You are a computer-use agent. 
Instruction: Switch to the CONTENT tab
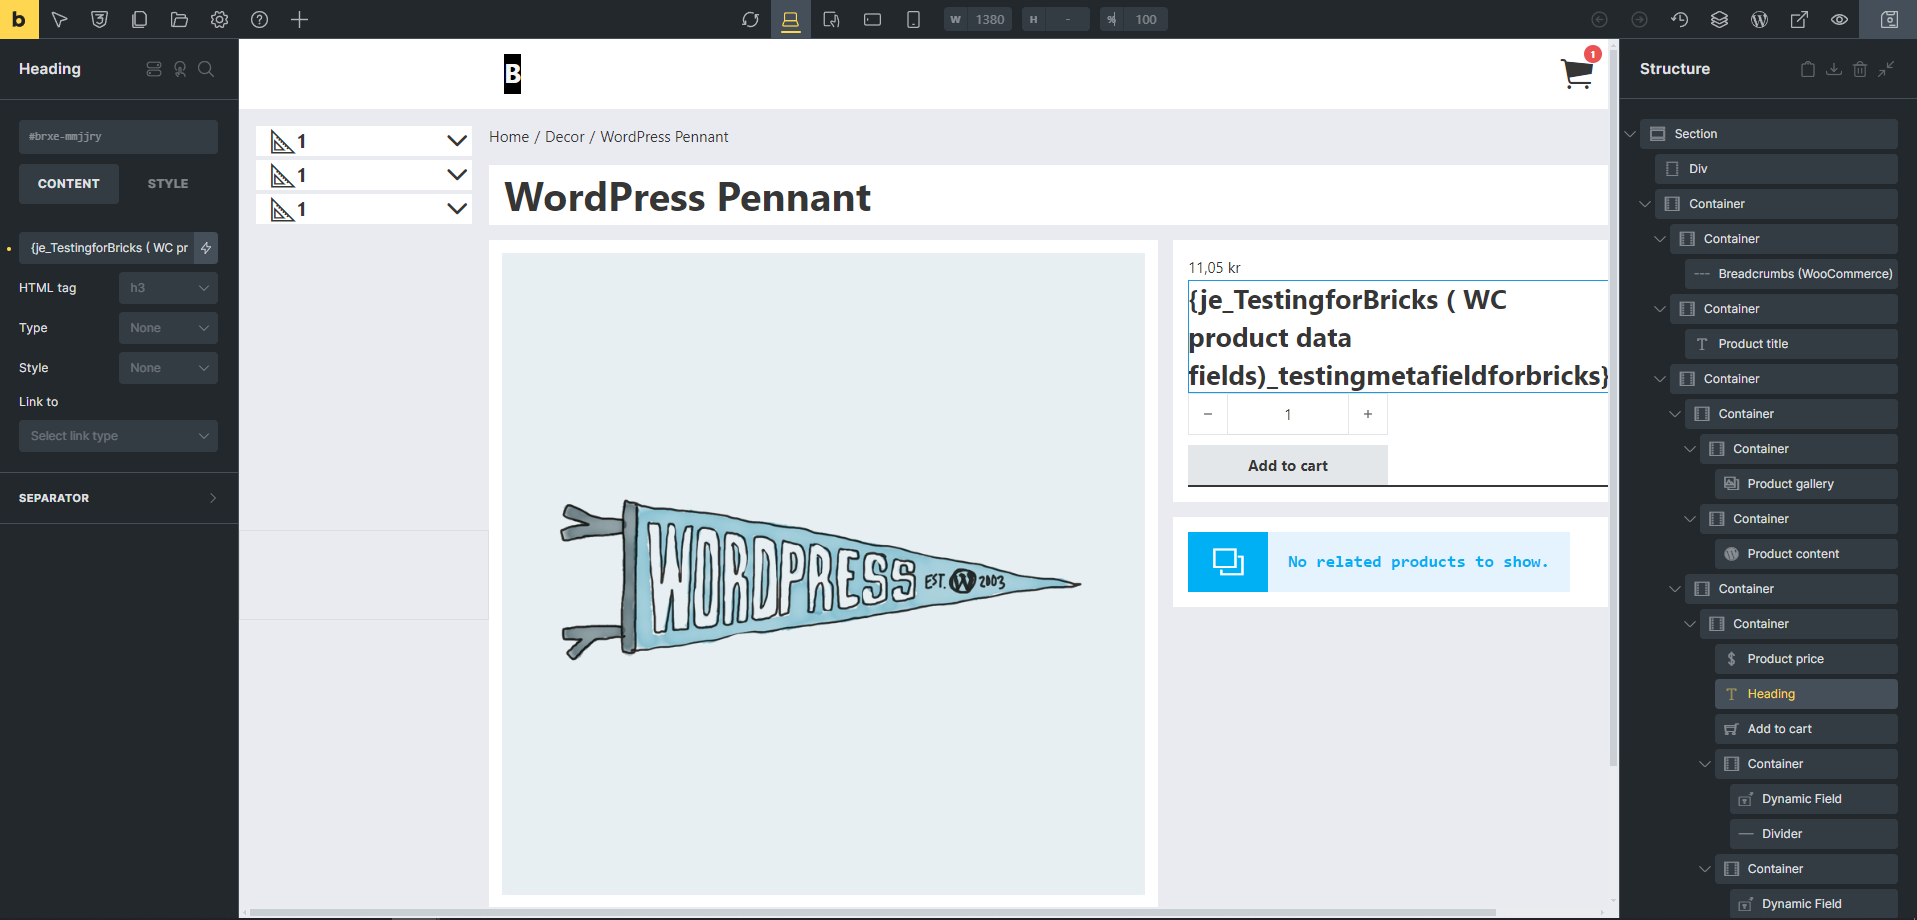pos(69,184)
